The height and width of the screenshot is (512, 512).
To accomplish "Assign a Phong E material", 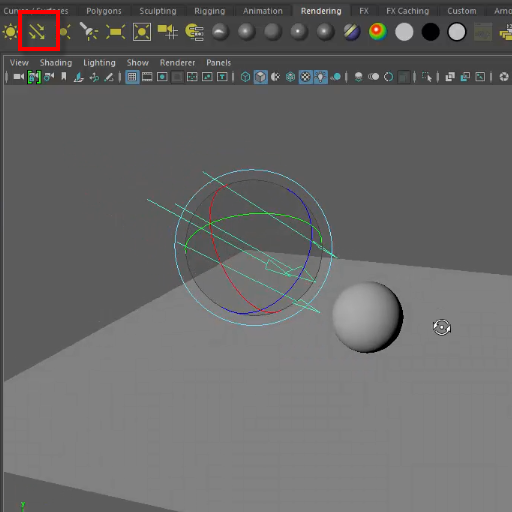I will [x=325, y=32].
